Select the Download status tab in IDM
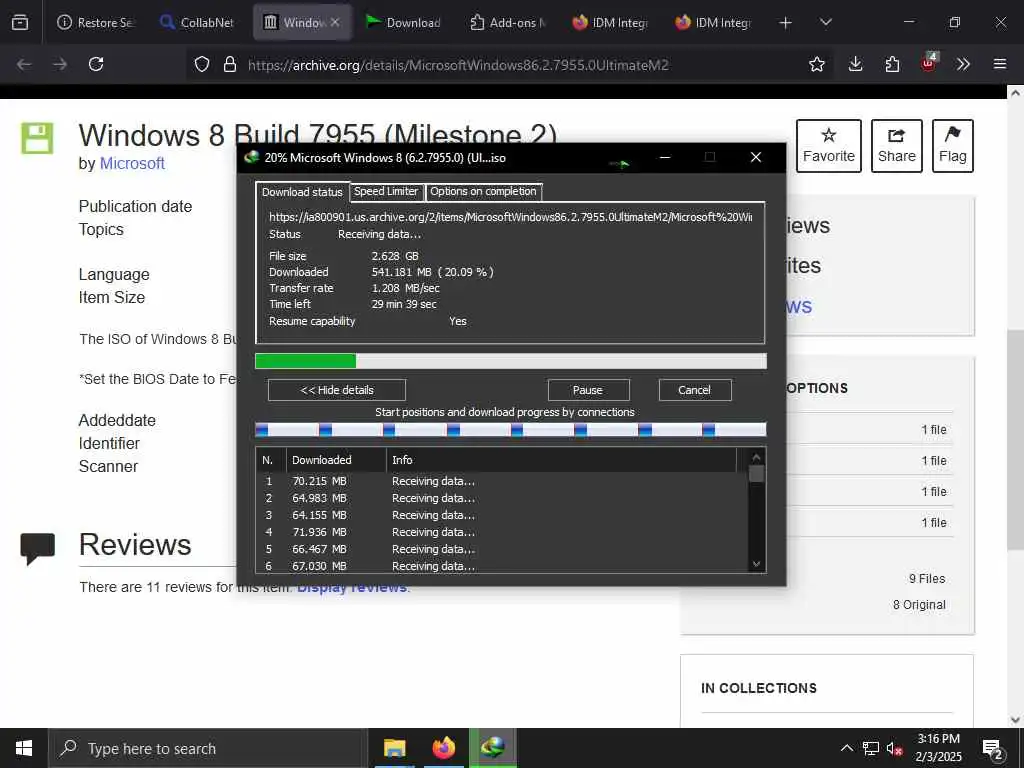 (302, 192)
